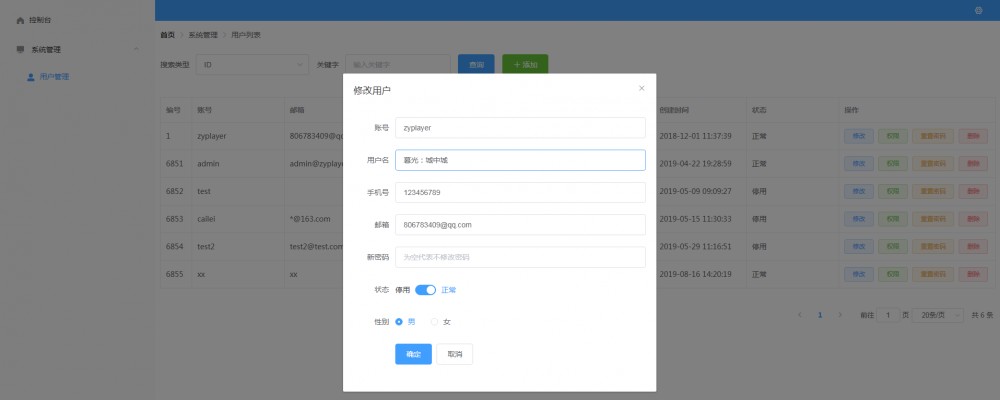The height and width of the screenshot is (400, 1000).
Task: Open the 控制台 home icon in the sidebar
Action: [20, 20]
